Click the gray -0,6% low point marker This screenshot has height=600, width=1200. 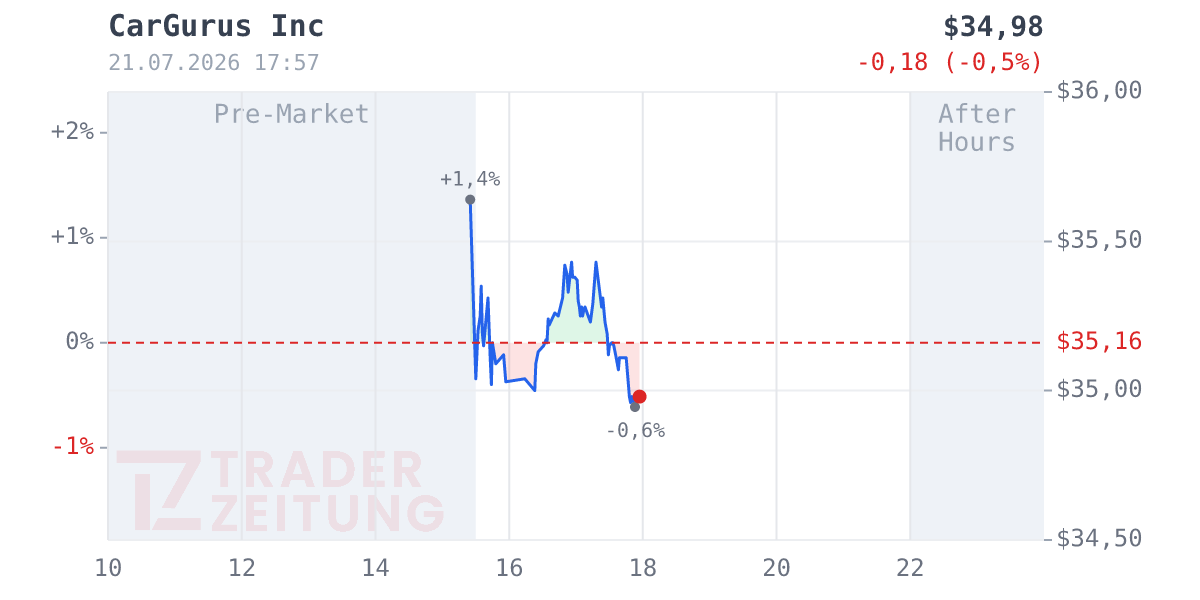point(634,407)
